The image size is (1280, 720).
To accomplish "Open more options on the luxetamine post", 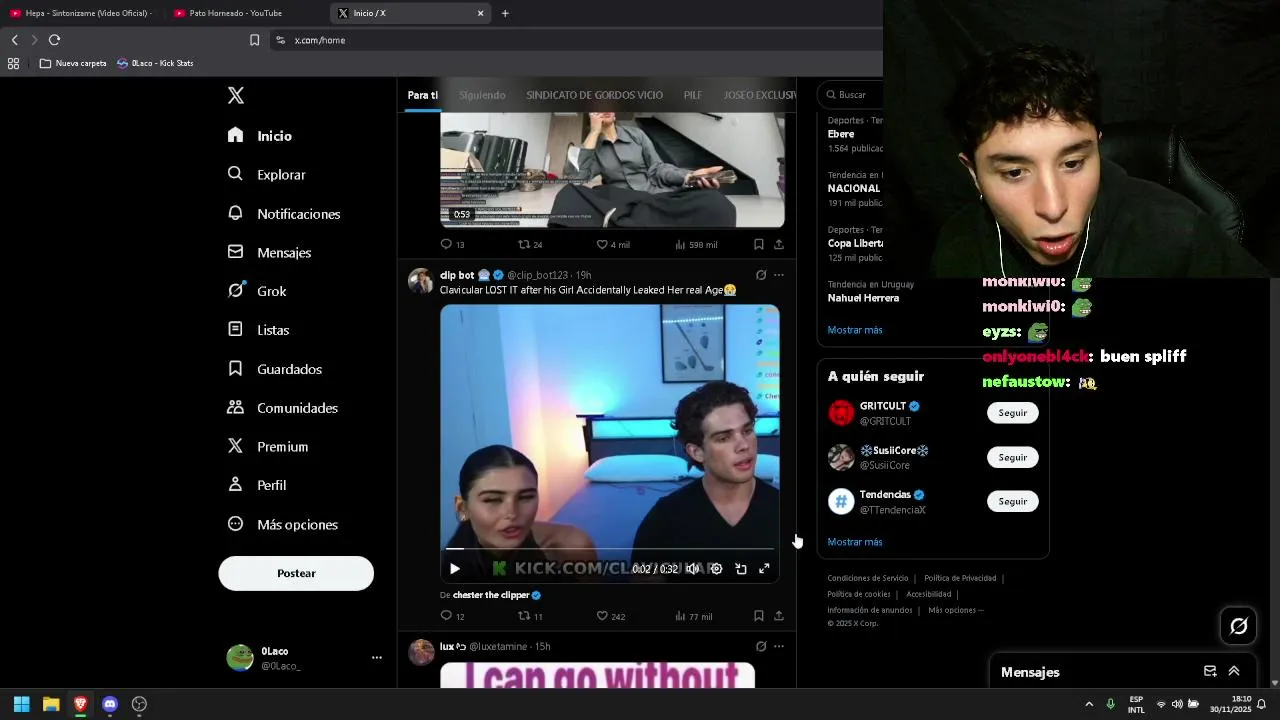I will [779, 646].
